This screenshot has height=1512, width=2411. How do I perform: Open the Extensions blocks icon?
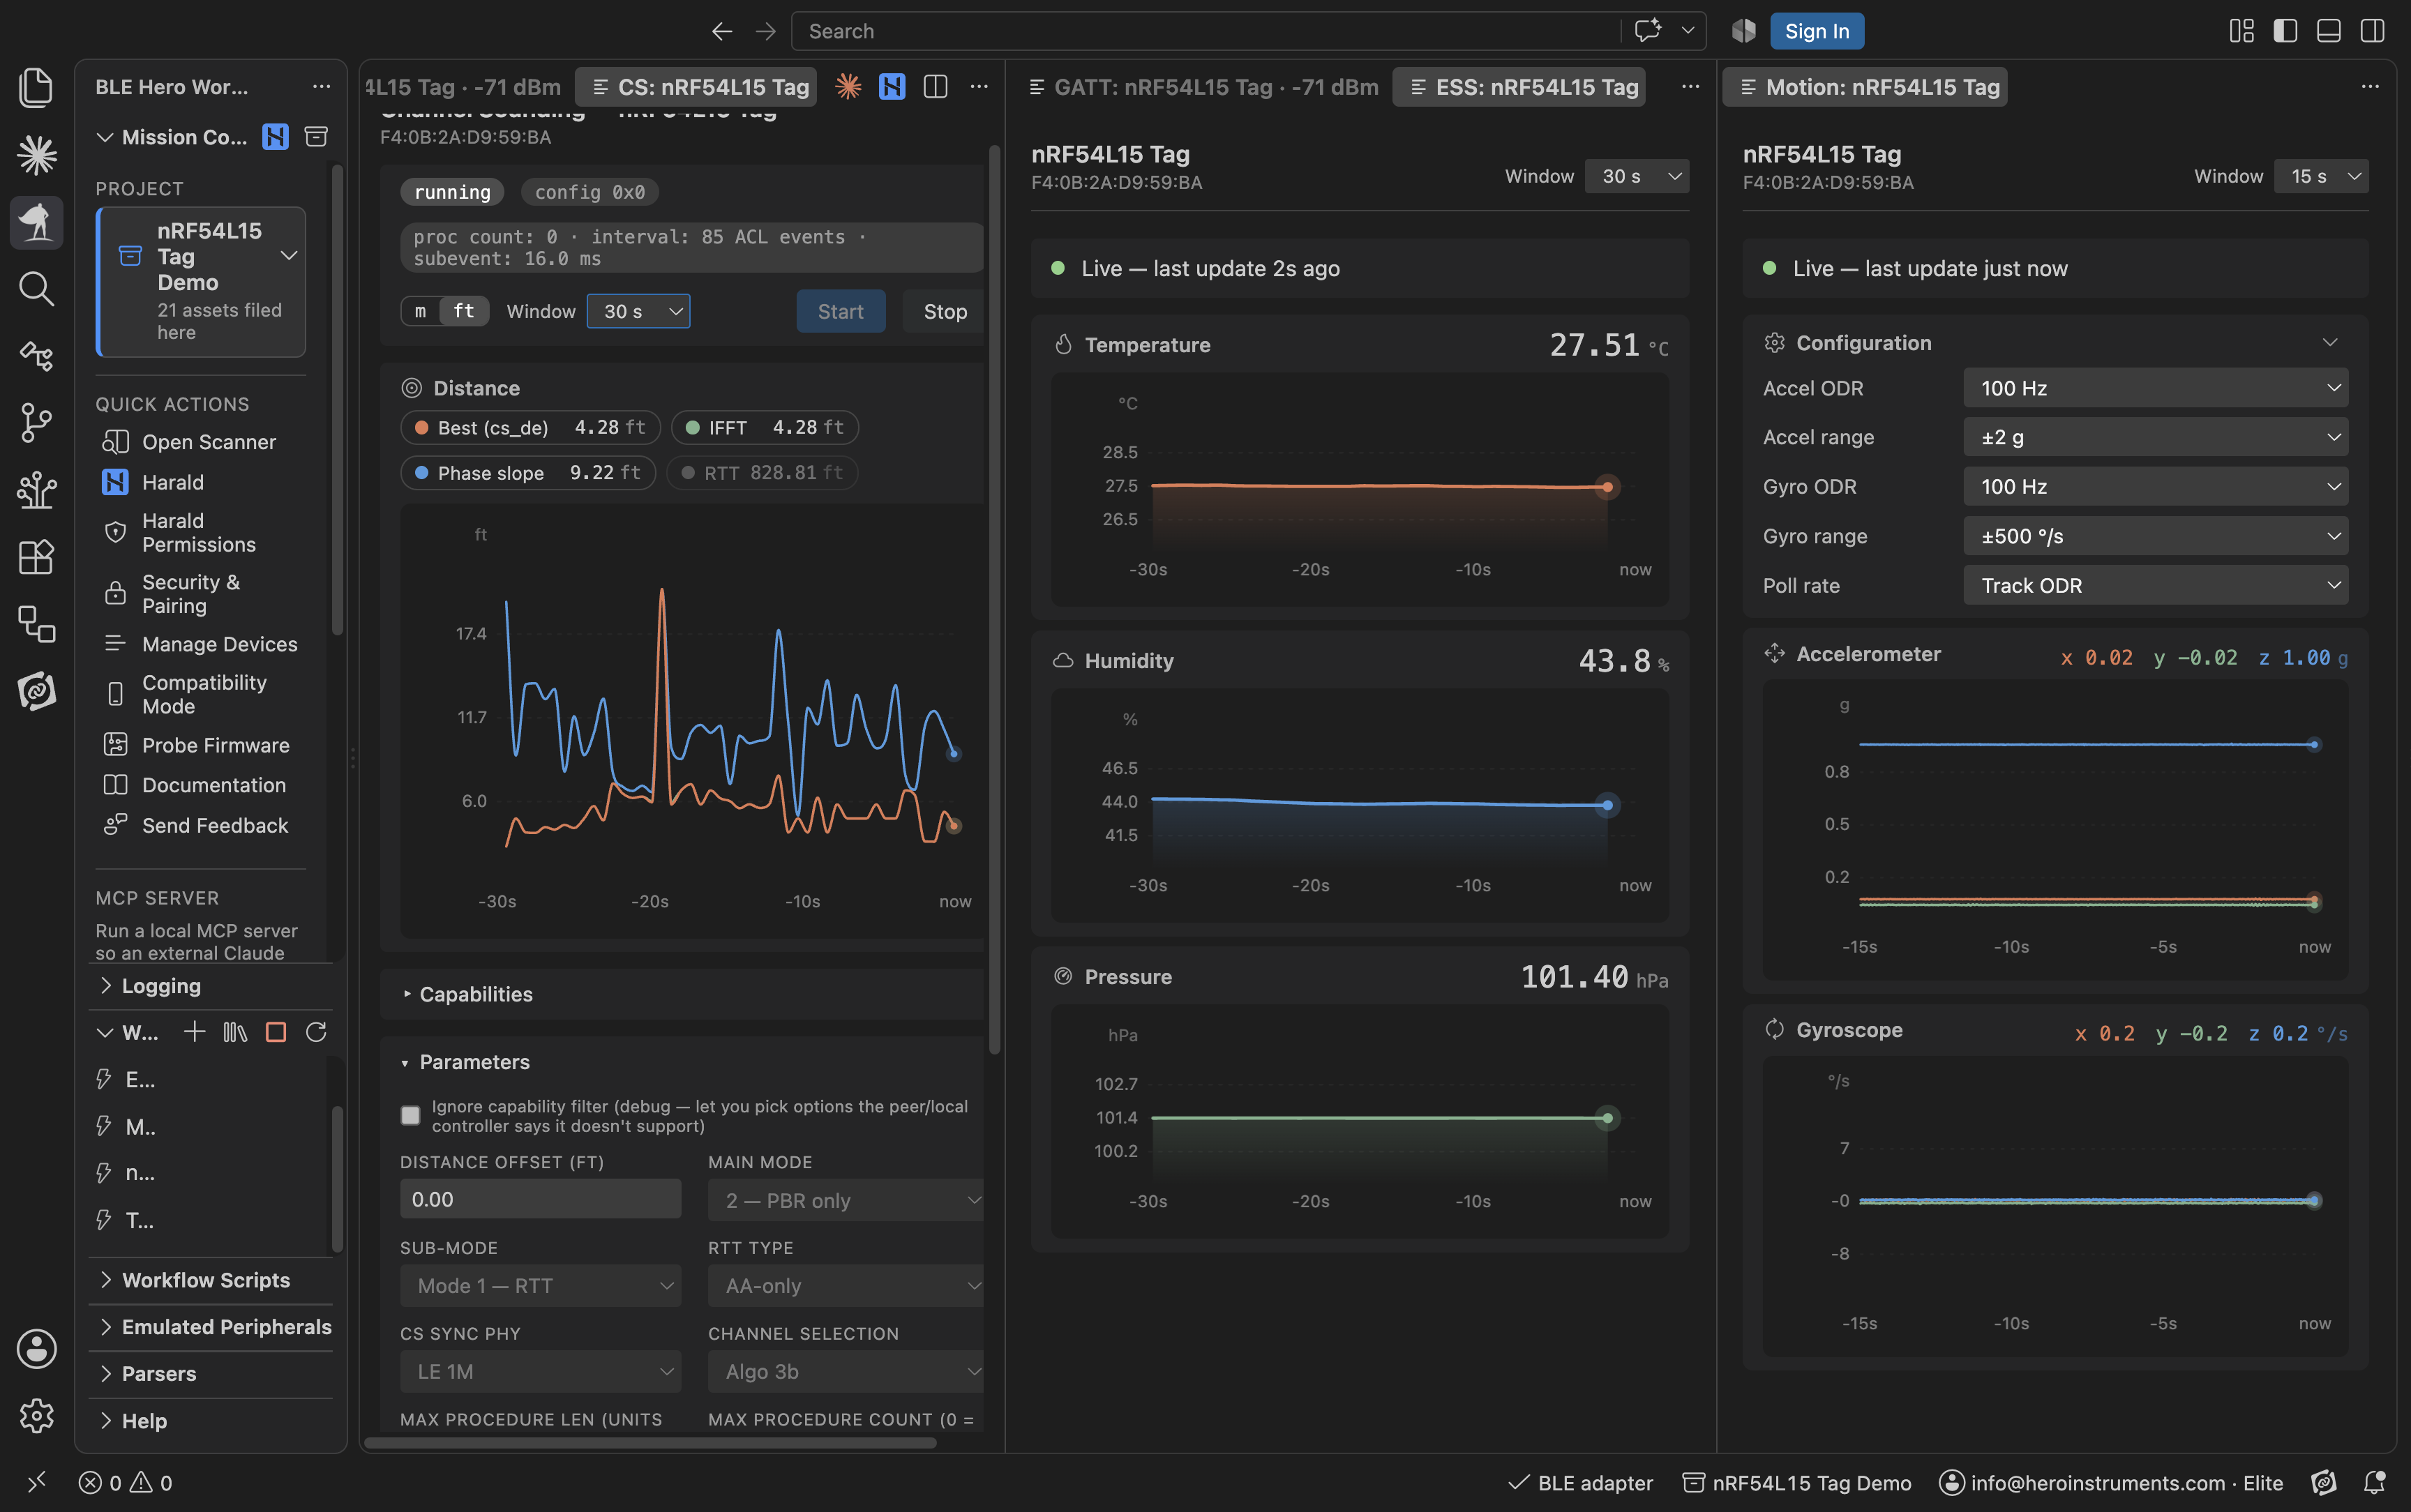click(37, 557)
